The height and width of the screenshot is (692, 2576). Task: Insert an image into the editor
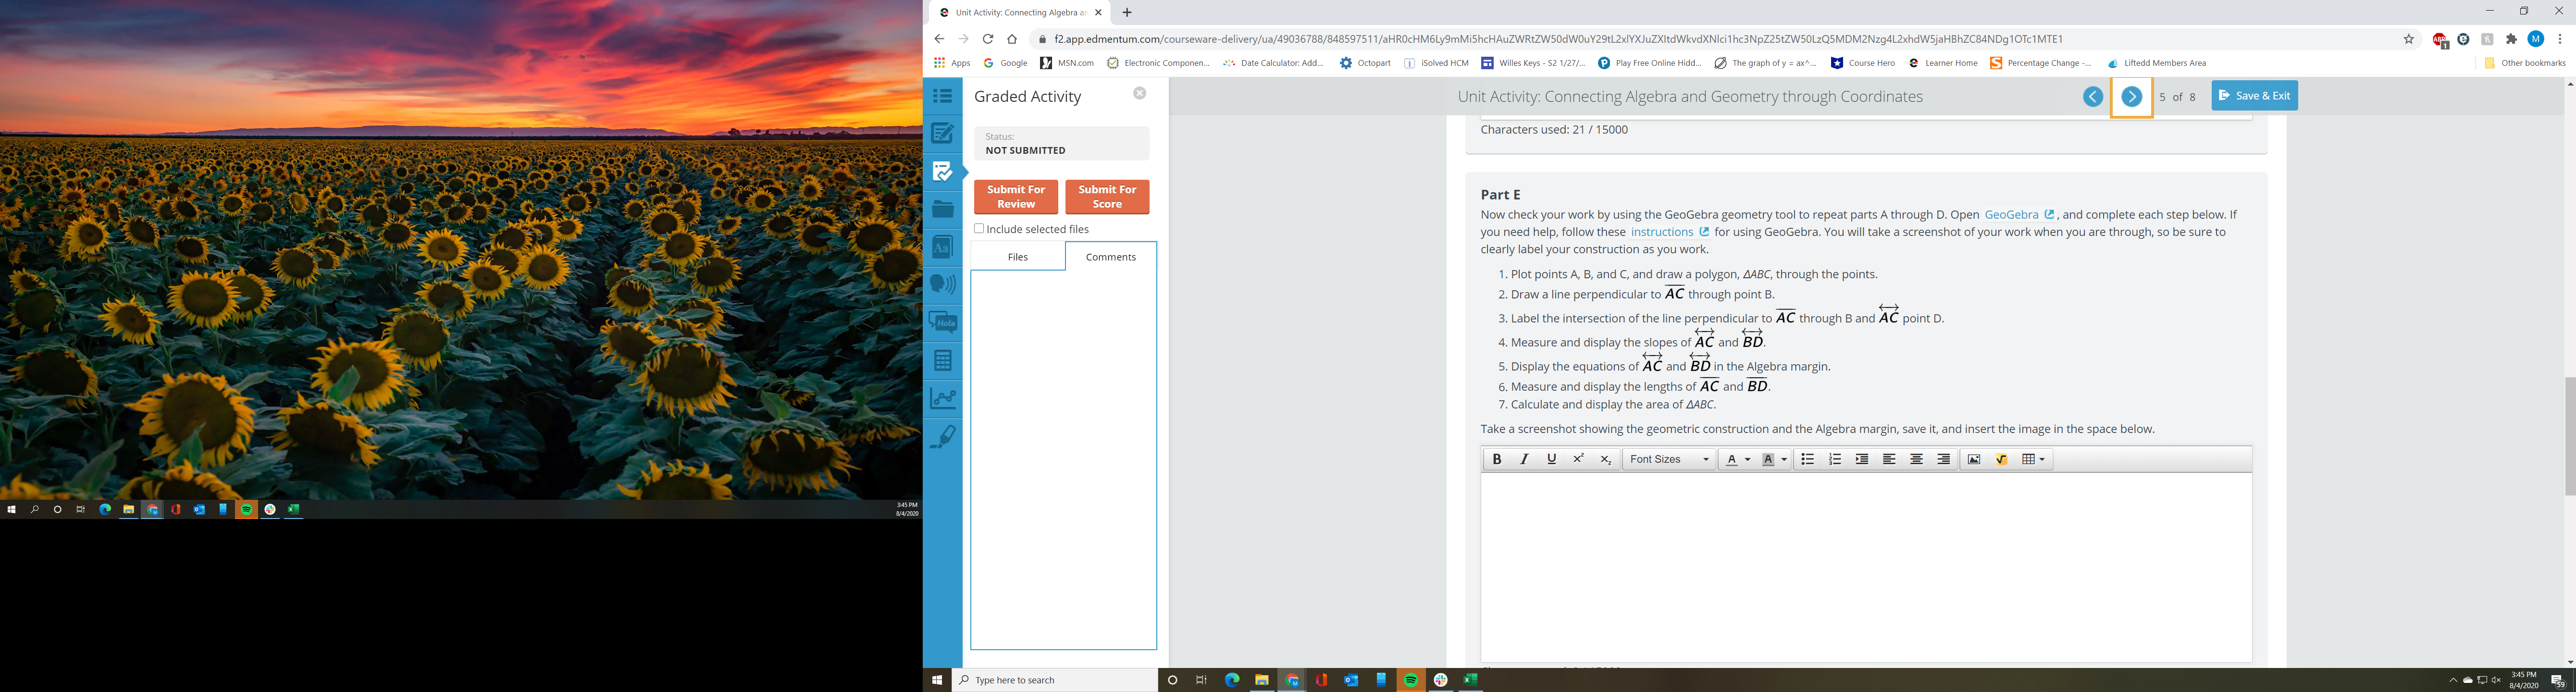click(1973, 459)
